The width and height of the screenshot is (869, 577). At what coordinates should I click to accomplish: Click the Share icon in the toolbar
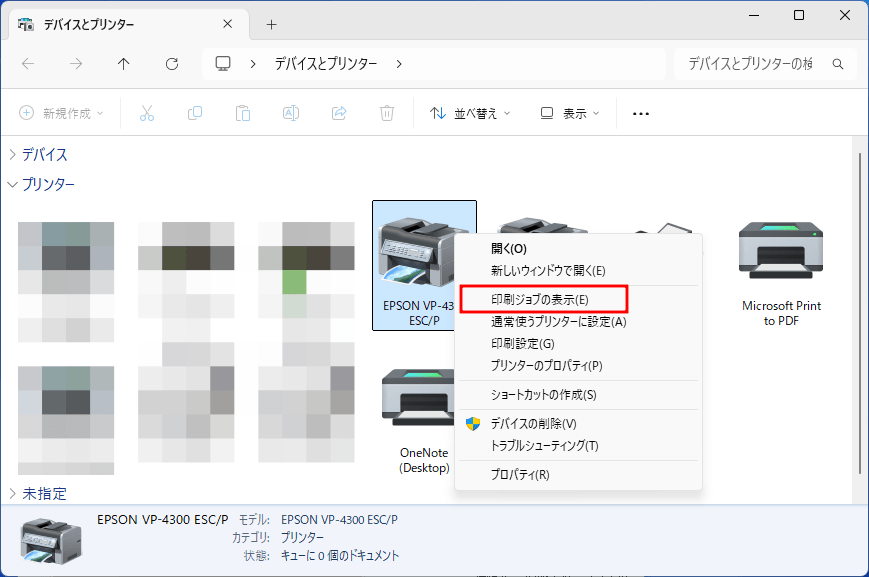click(339, 113)
